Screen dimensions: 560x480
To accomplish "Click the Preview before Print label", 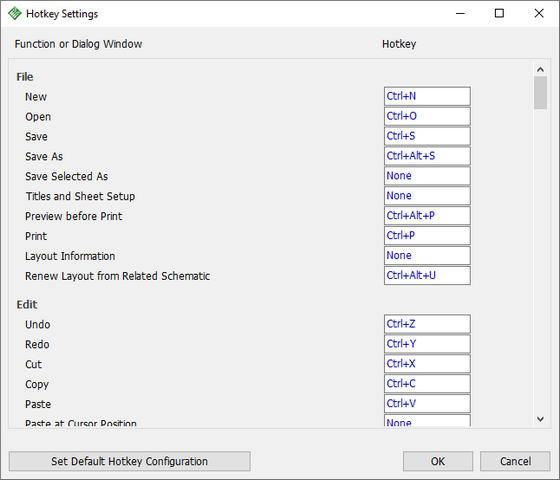I will click(74, 216).
